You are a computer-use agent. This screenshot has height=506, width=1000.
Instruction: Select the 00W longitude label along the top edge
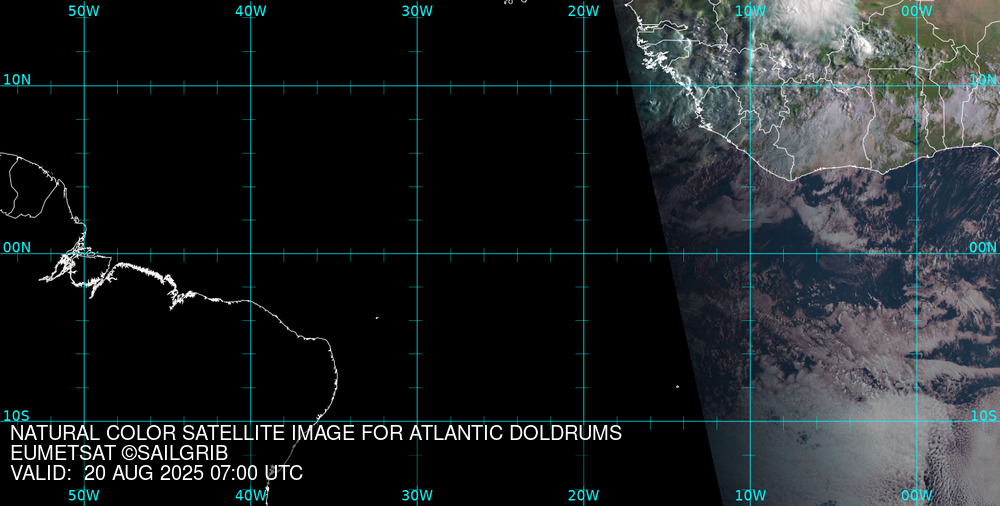917,11
